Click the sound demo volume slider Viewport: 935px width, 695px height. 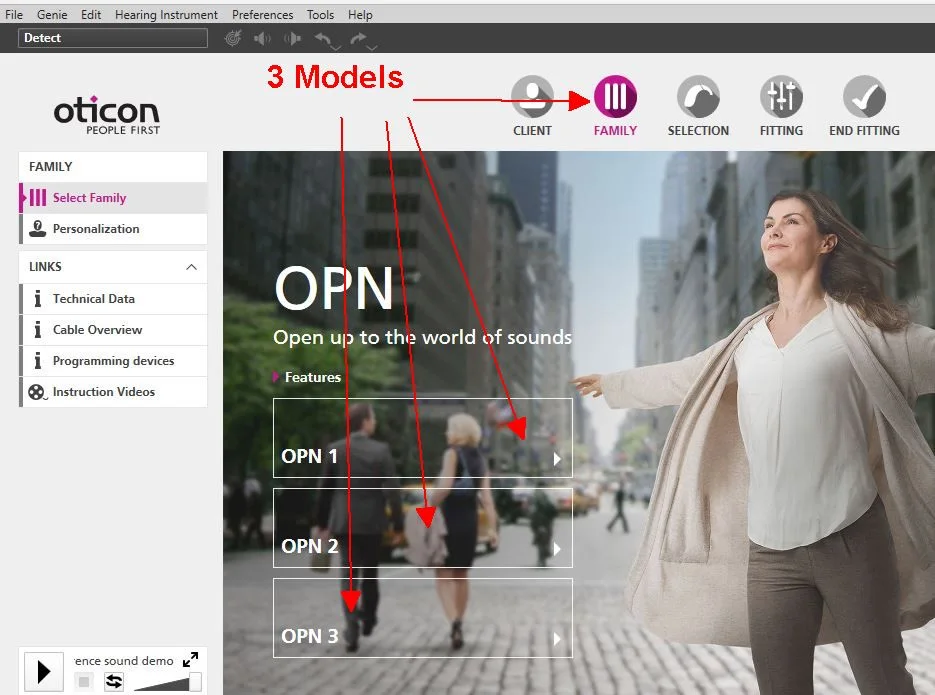click(168, 682)
